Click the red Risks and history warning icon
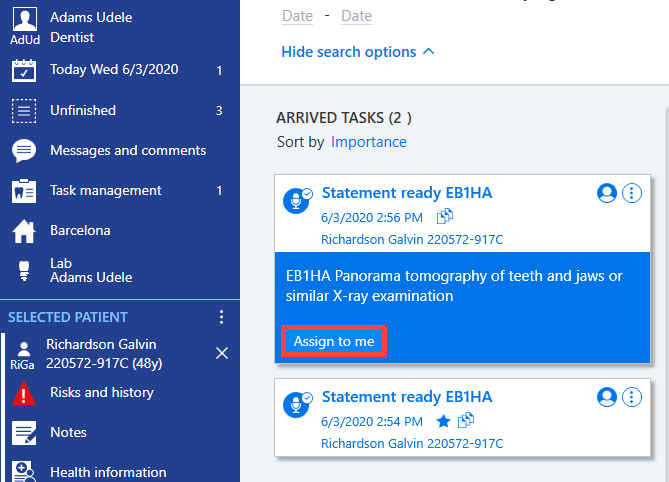 point(24,393)
